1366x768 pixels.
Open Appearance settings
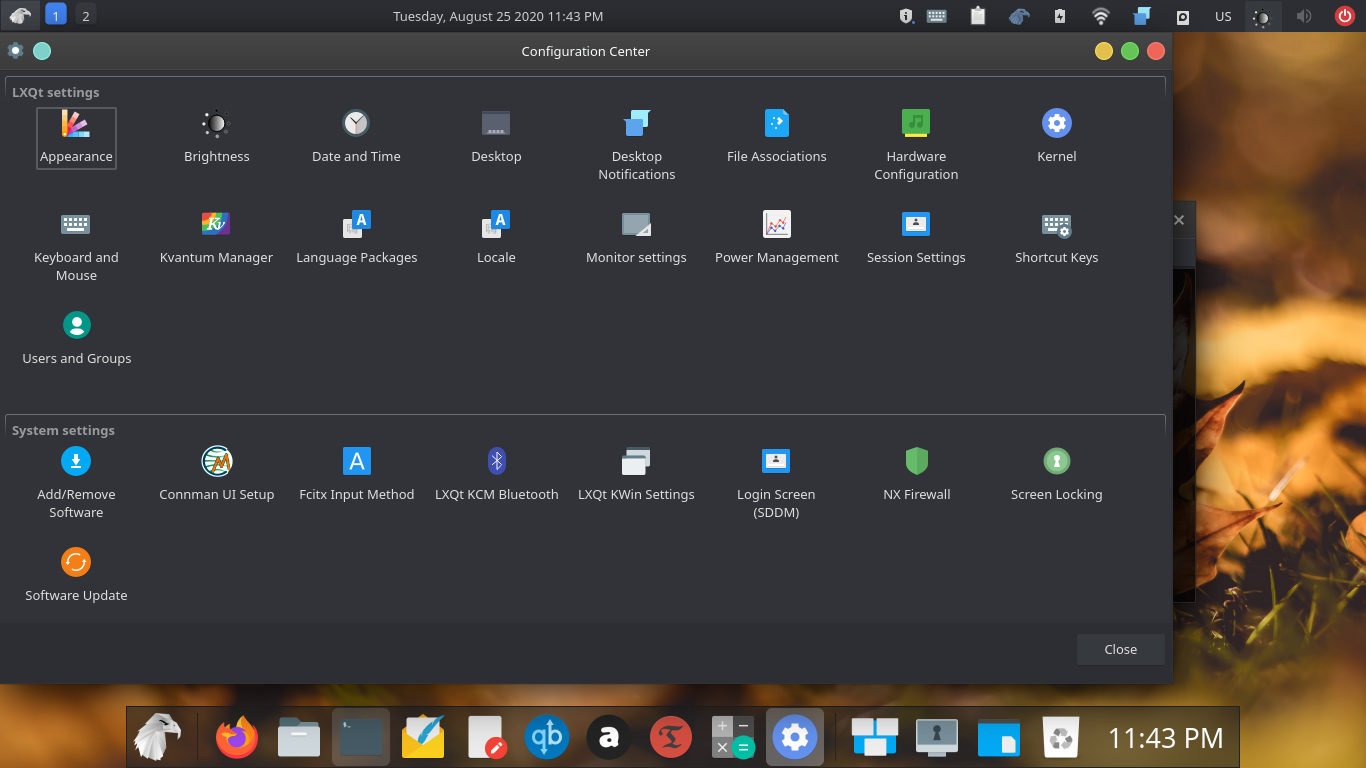click(x=76, y=138)
